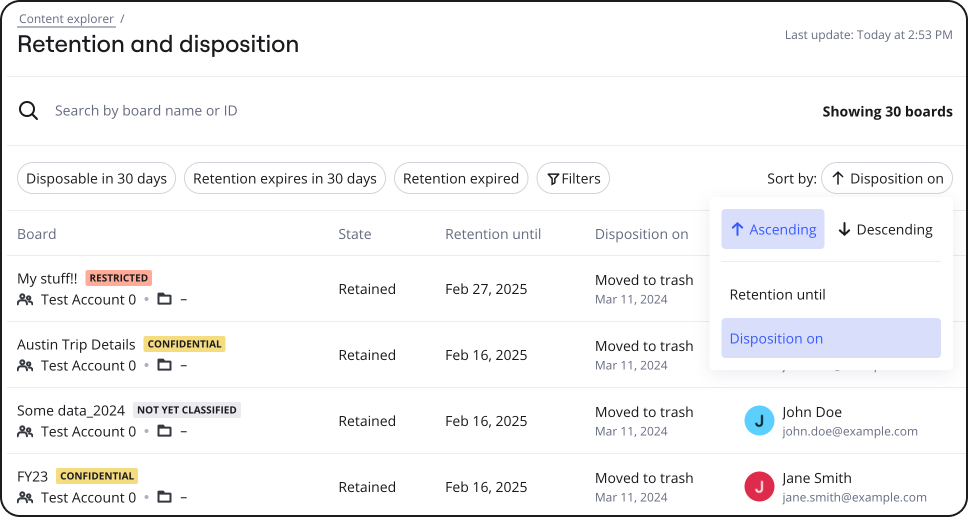This screenshot has height=517, width=968.
Task: Select Retention until sort option
Action: [x=777, y=295]
